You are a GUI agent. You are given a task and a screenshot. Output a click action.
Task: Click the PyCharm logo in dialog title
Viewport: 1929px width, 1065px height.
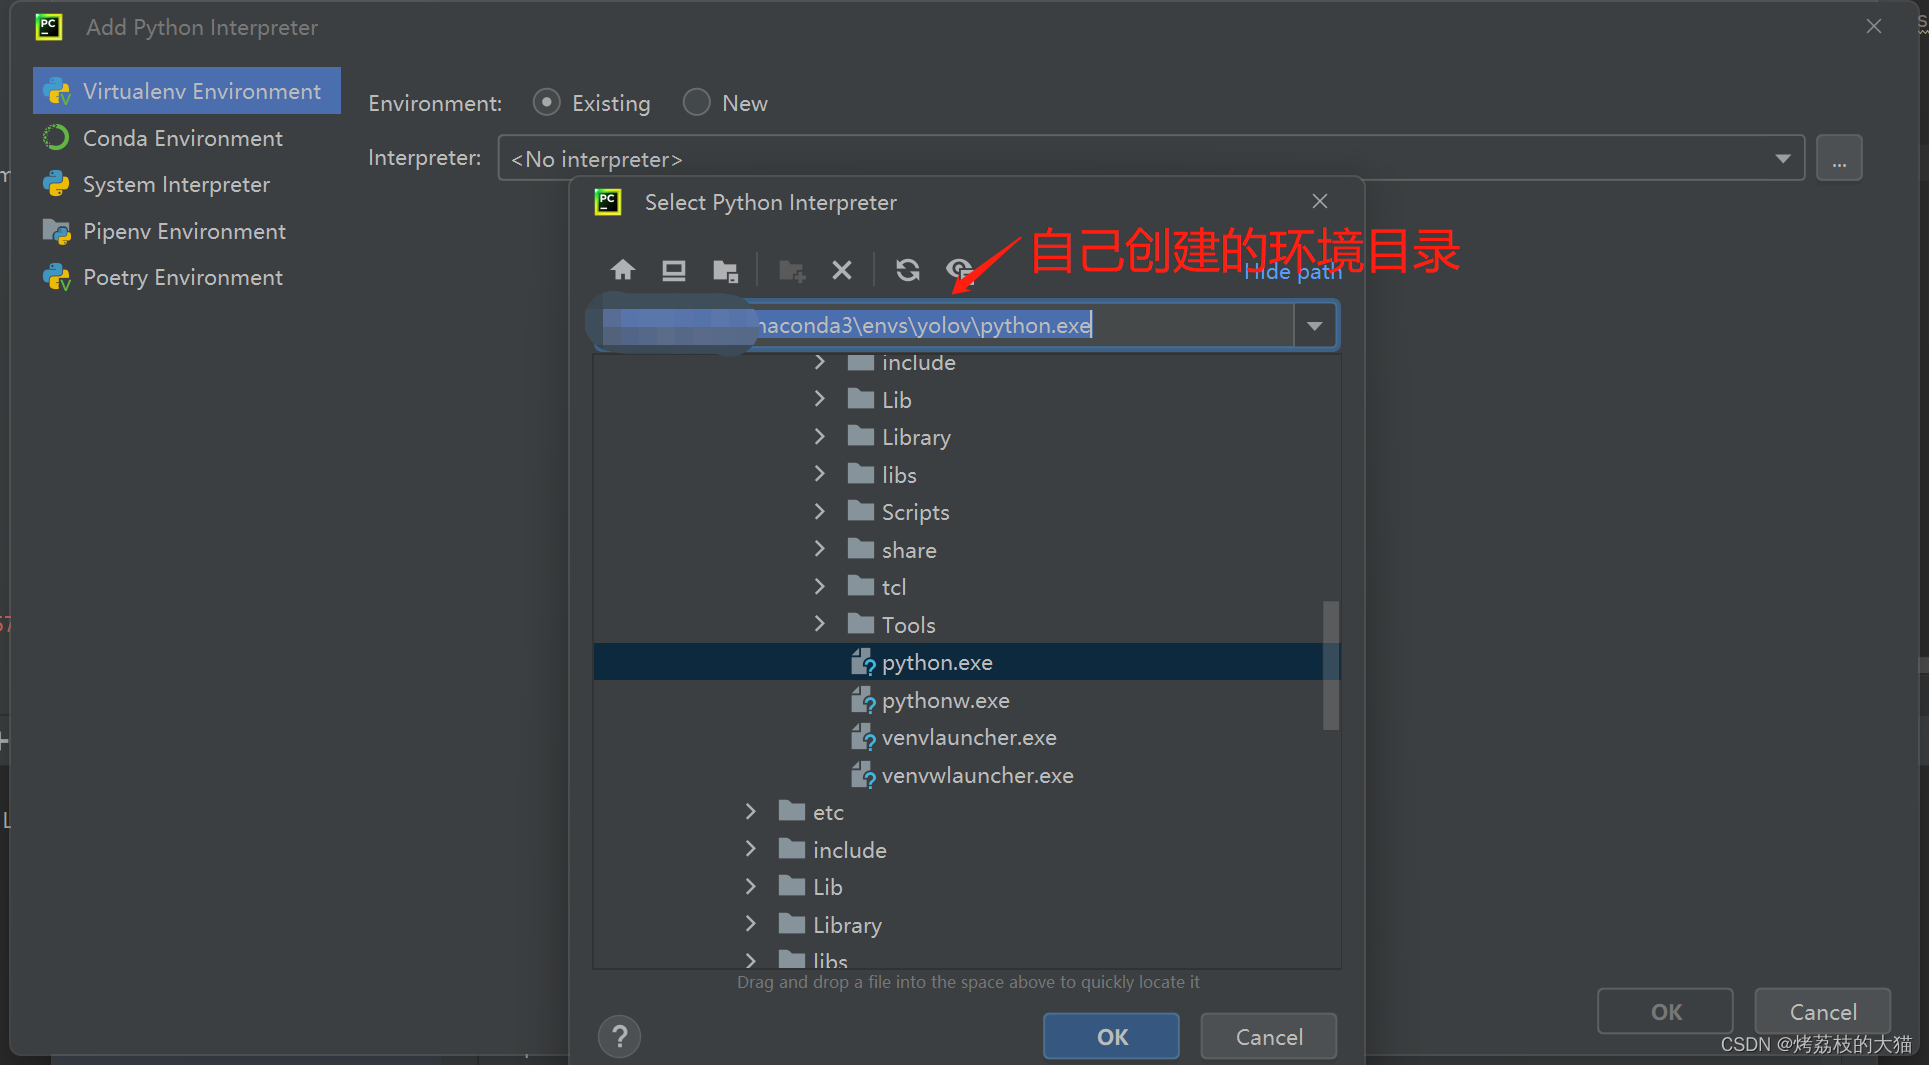pos(607,201)
